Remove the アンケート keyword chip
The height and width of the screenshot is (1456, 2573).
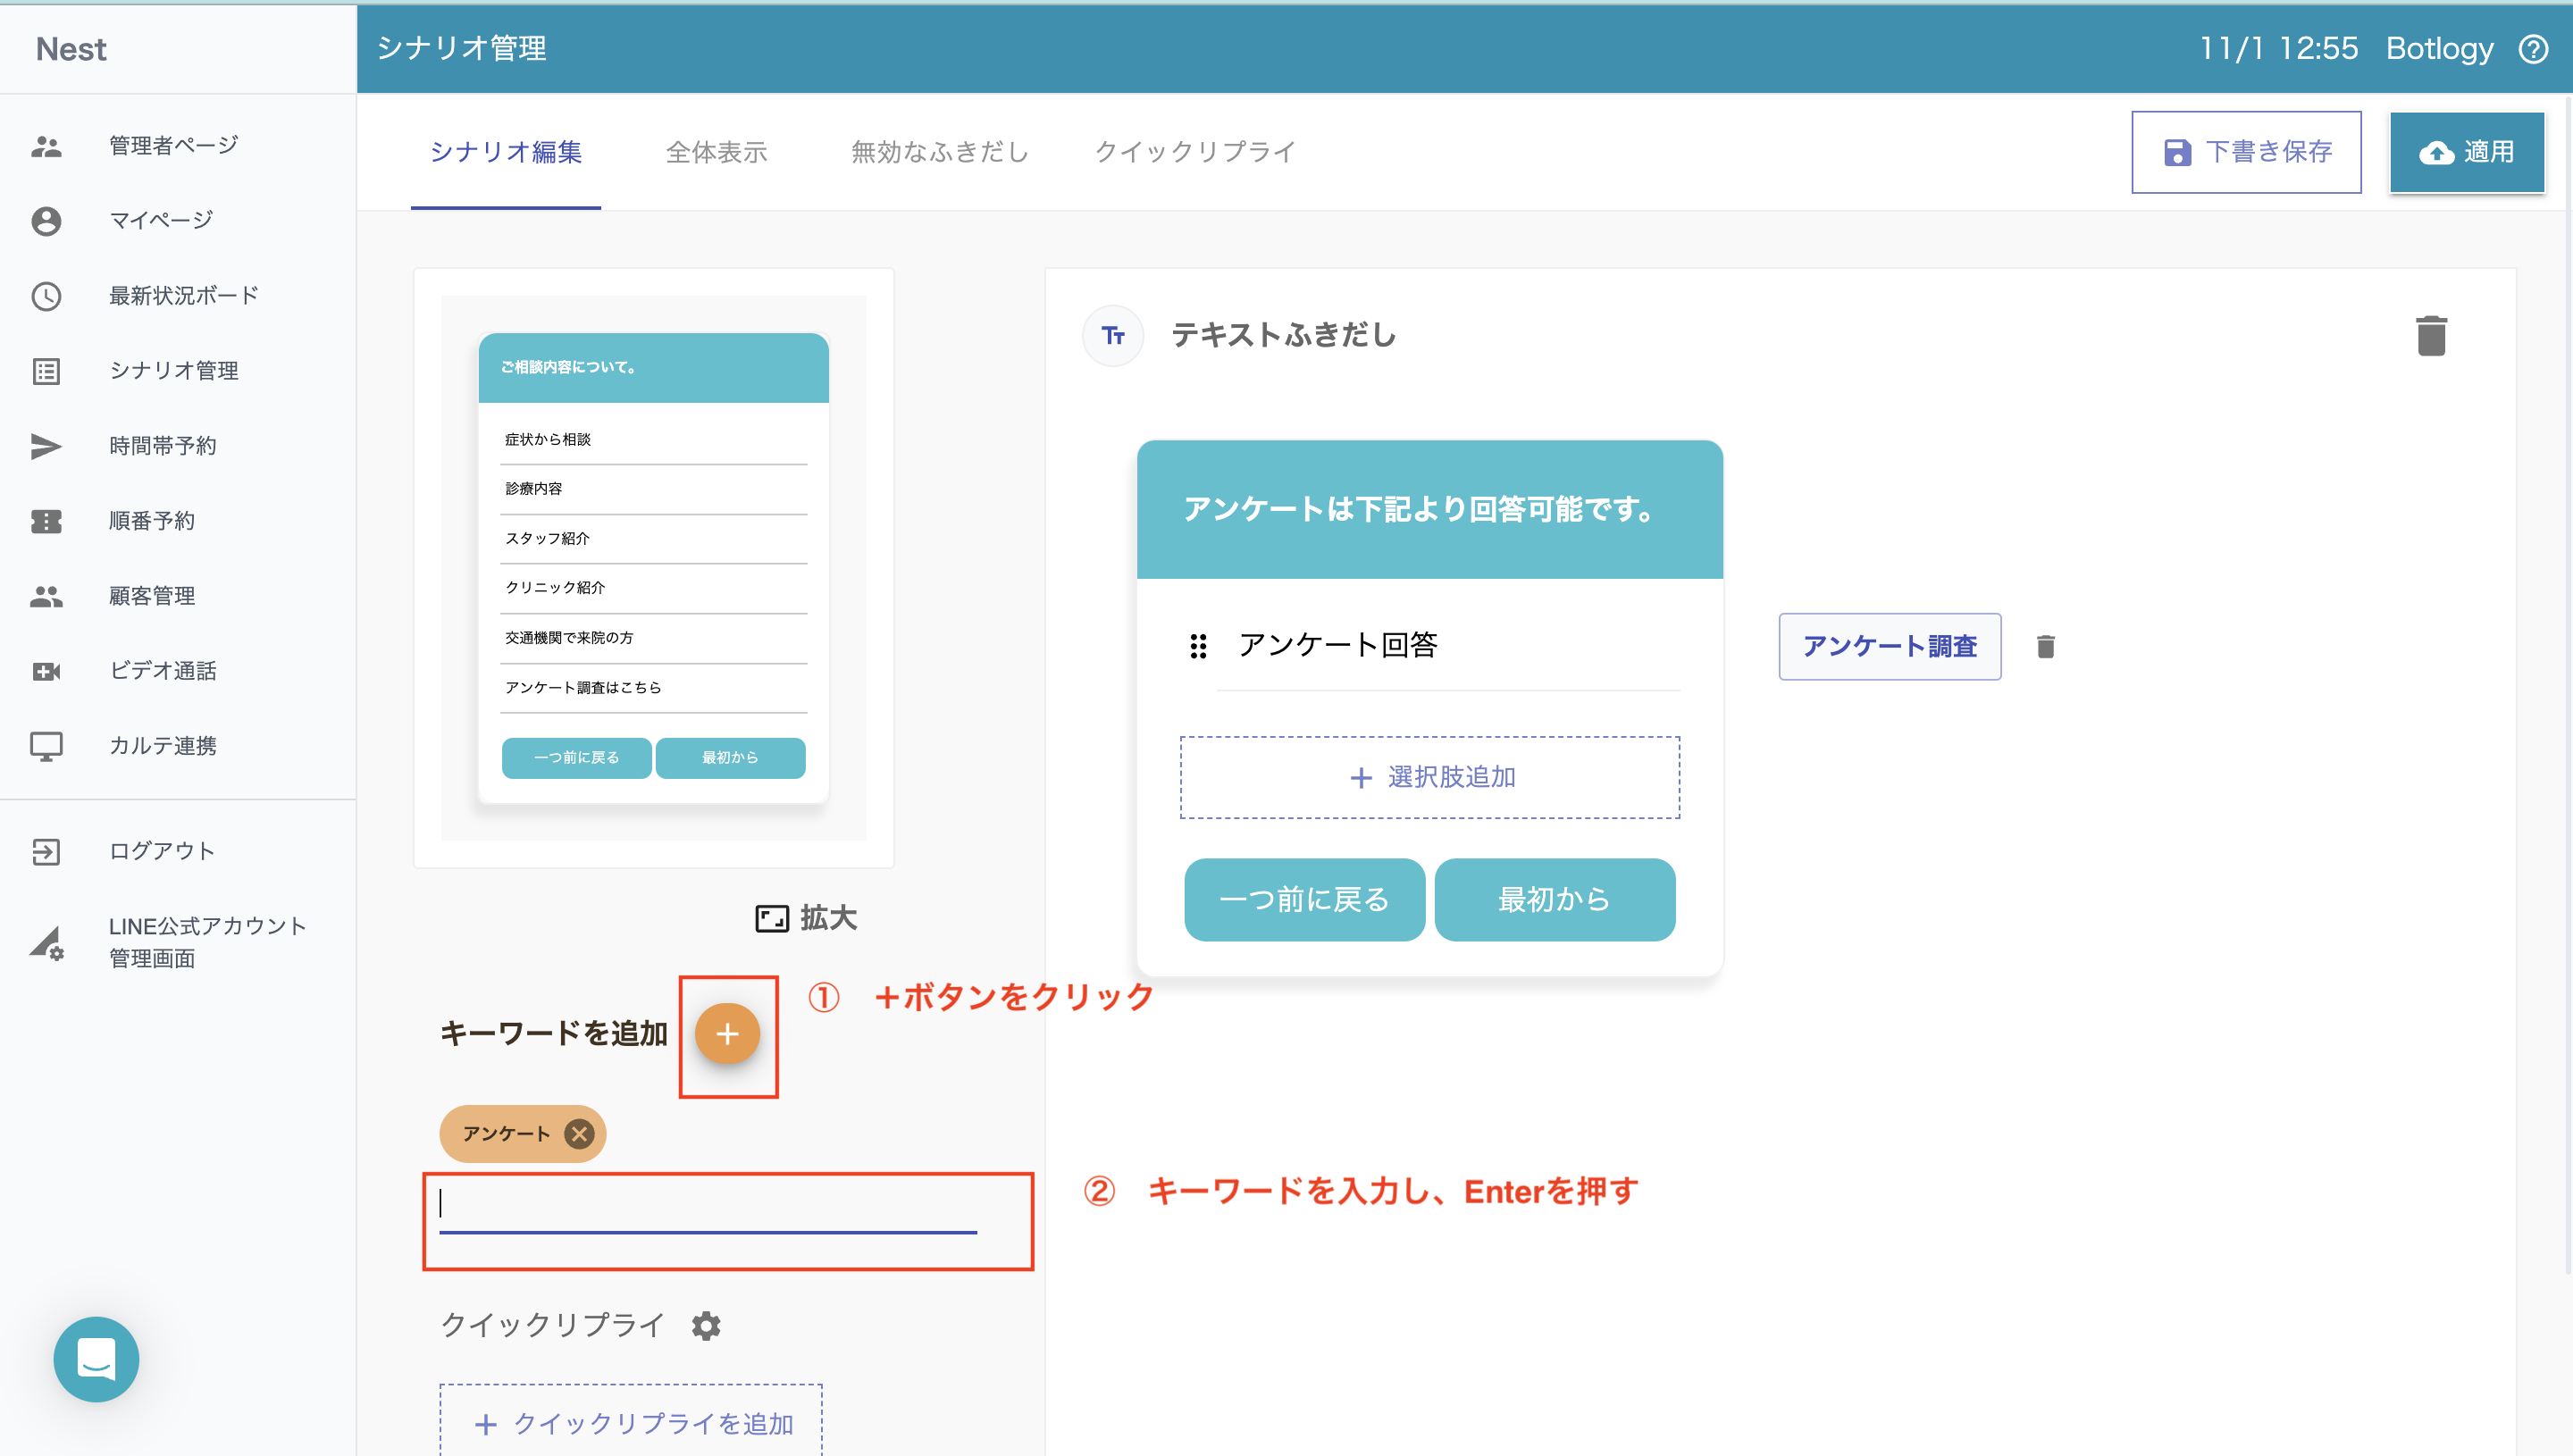pyautogui.click(x=579, y=1133)
